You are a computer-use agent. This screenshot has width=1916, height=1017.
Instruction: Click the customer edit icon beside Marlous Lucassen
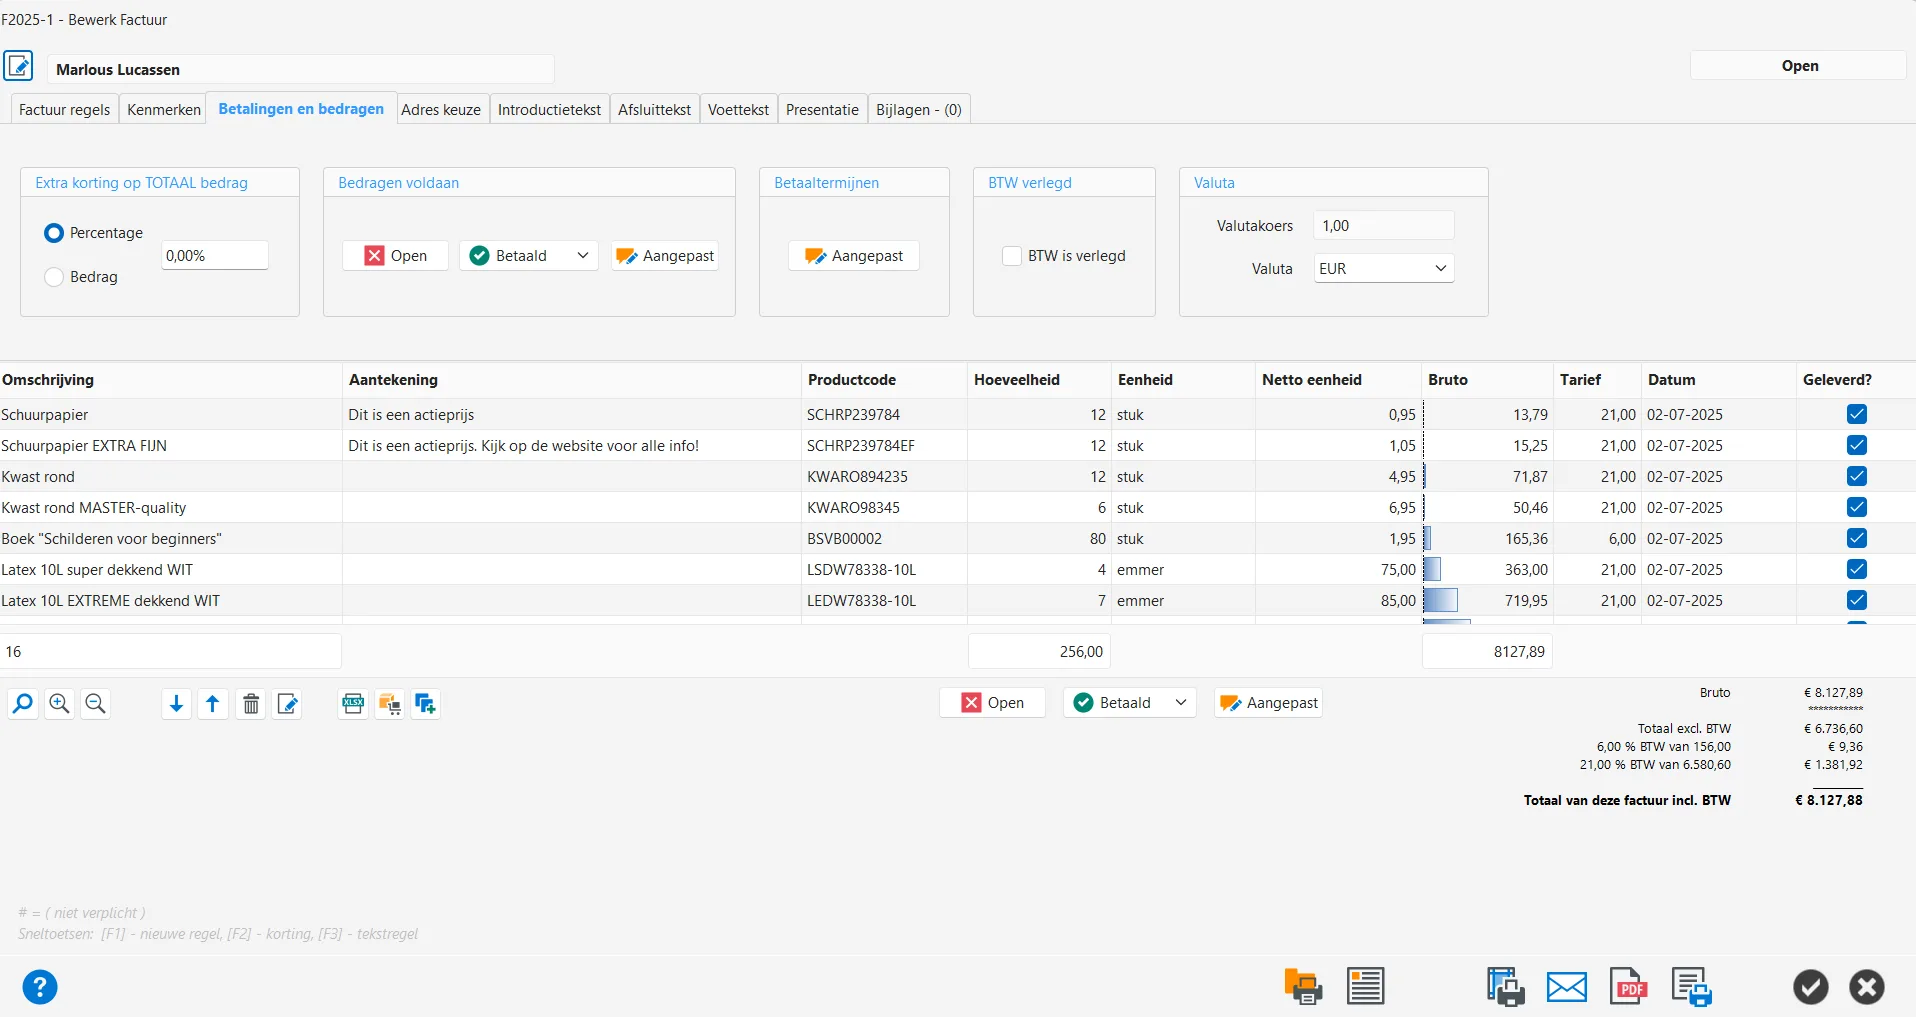(x=18, y=66)
